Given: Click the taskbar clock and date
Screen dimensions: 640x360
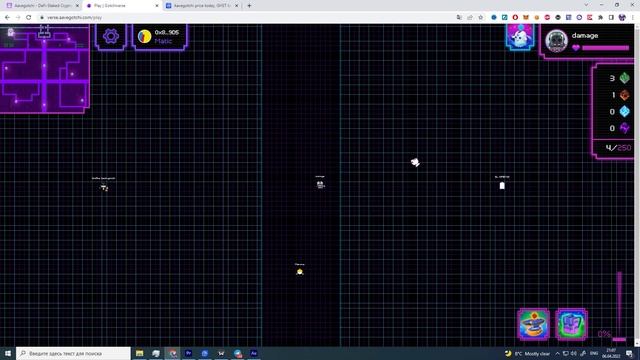Looking at the screenshot, I should pos(611,353).
